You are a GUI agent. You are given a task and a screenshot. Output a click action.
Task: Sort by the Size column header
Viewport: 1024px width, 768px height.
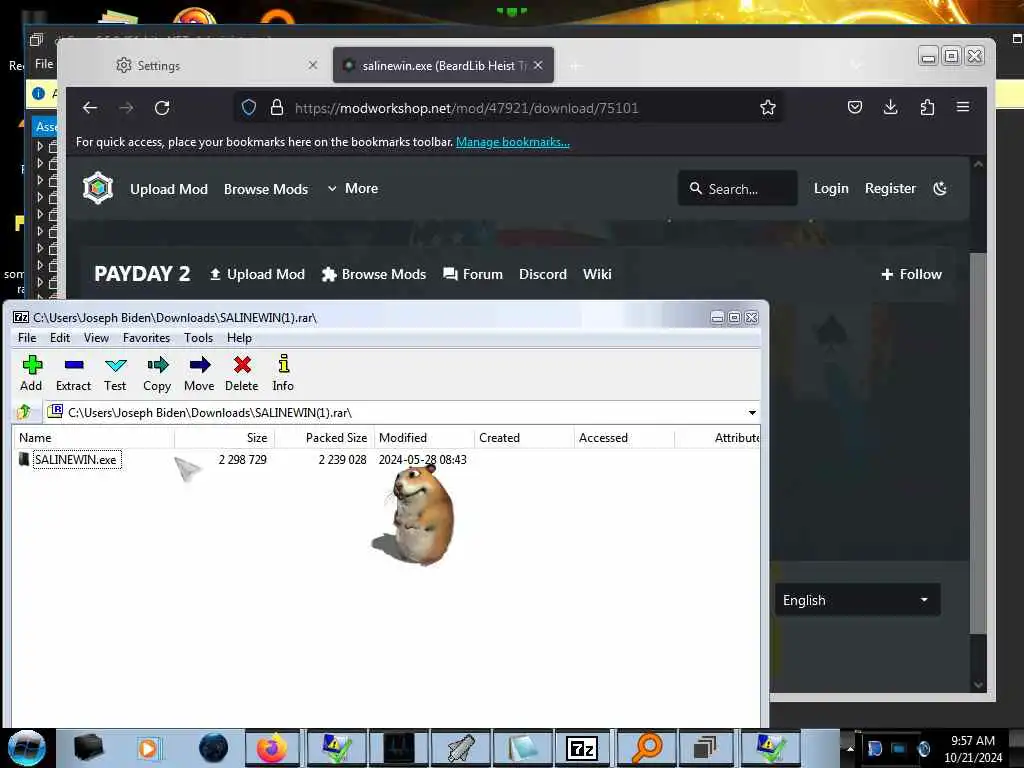point(225,438)
